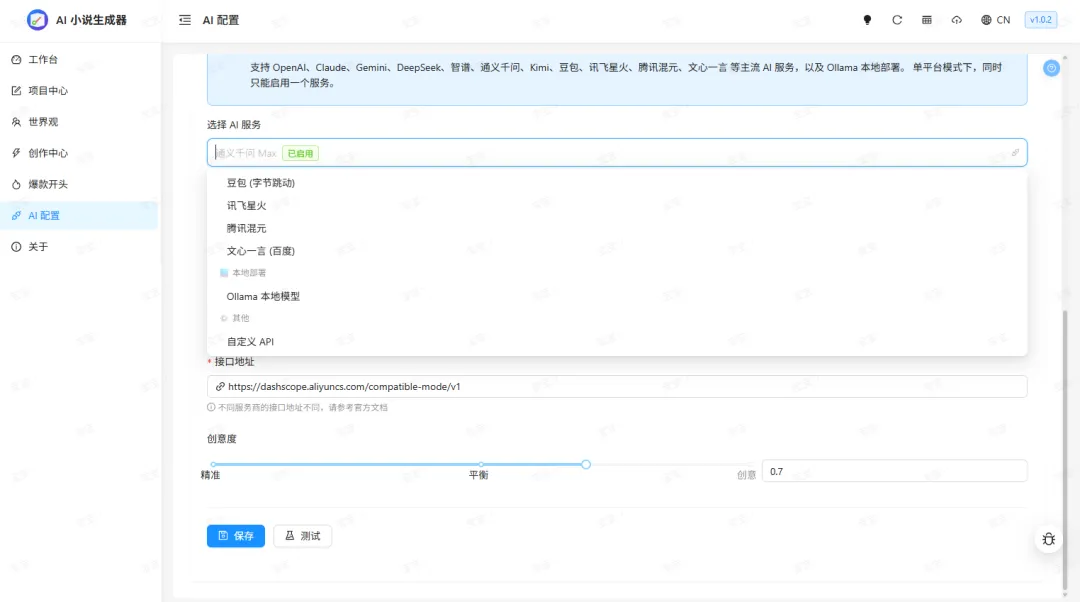Choose 豆包 (字节跳动) from the dropdown
Viewport: 1080px width, 602px height.
pyautogui.click(x=616, y=183)
